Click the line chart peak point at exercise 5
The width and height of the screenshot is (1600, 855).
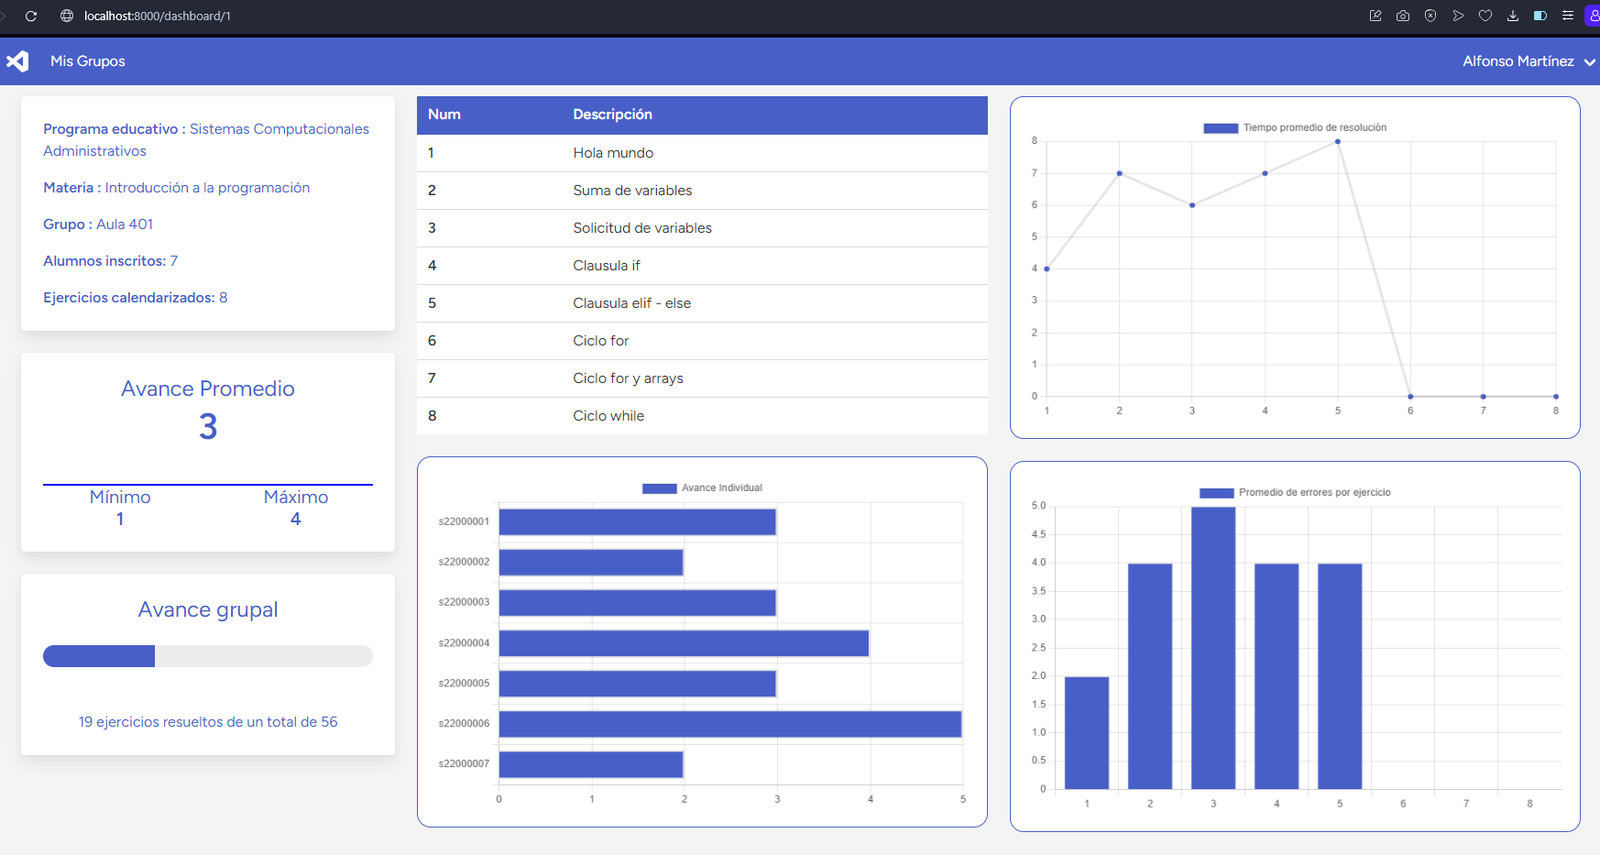click(1338, 142)
